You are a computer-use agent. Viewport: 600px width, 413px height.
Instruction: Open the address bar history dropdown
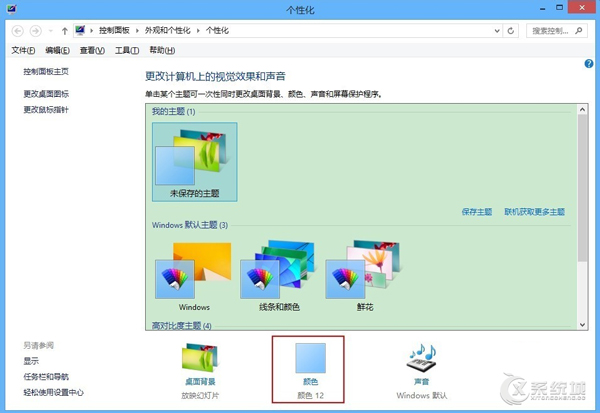[497, 31]
